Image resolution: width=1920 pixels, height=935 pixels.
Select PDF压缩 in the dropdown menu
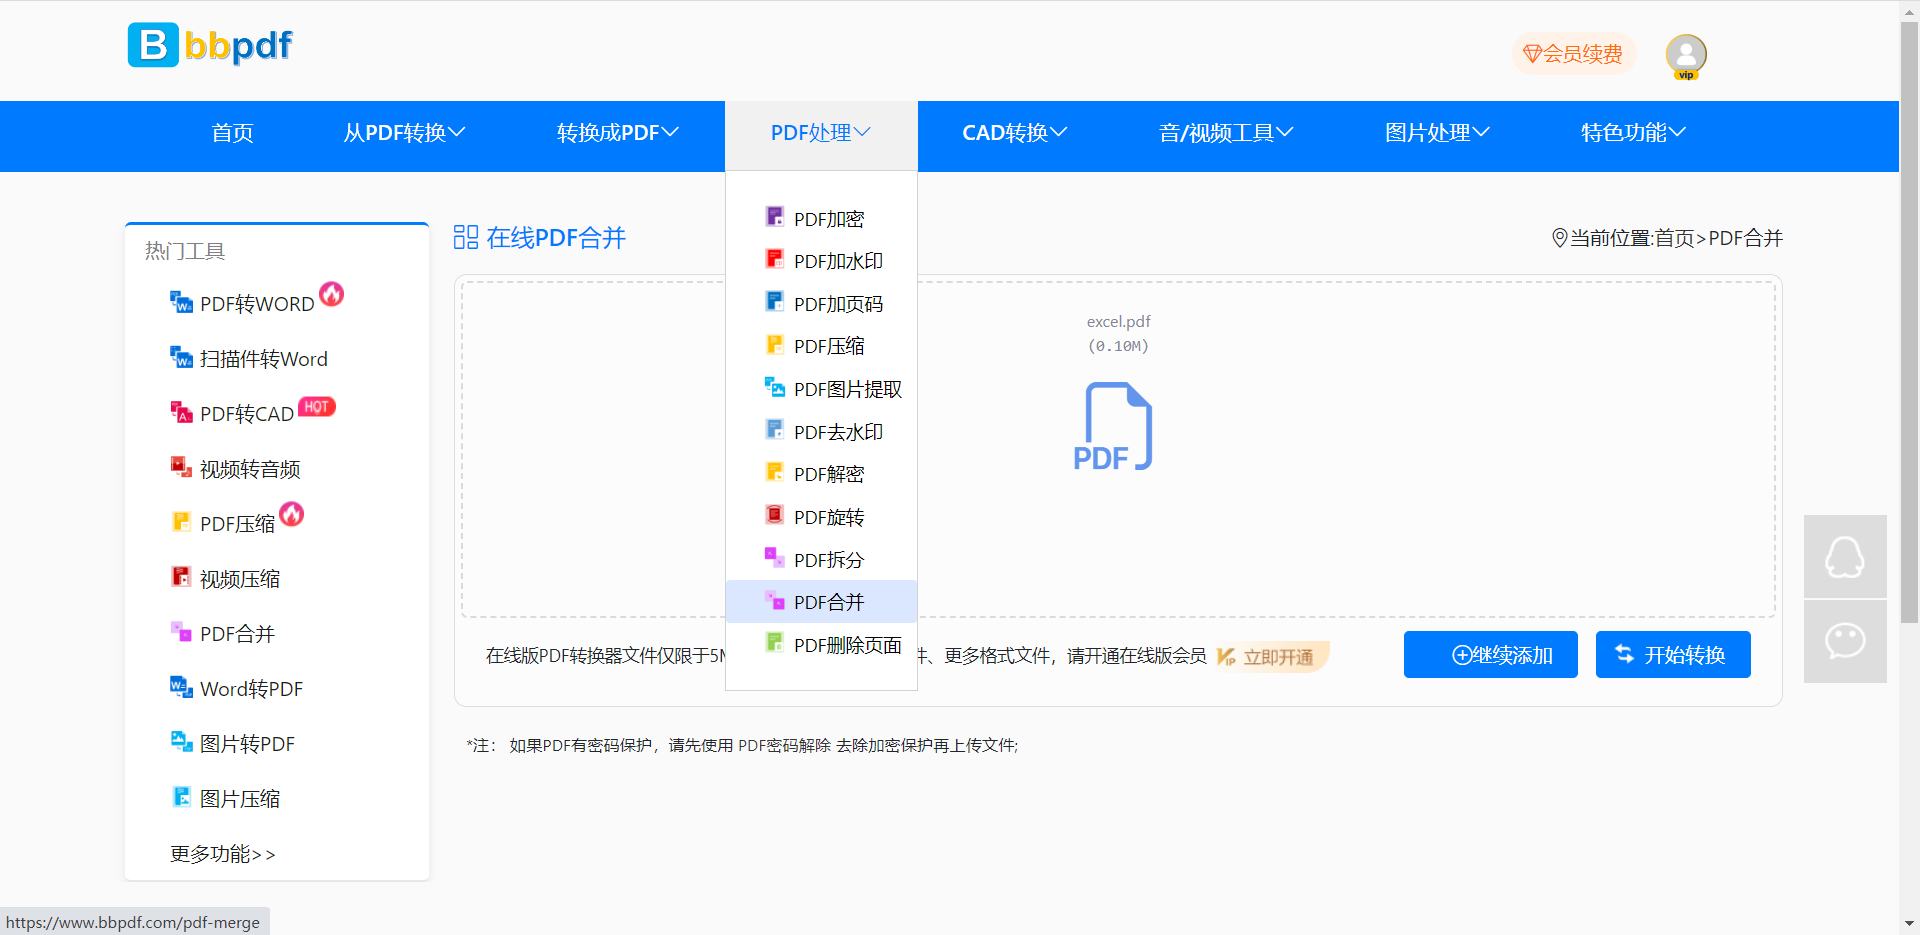[821, 346]
